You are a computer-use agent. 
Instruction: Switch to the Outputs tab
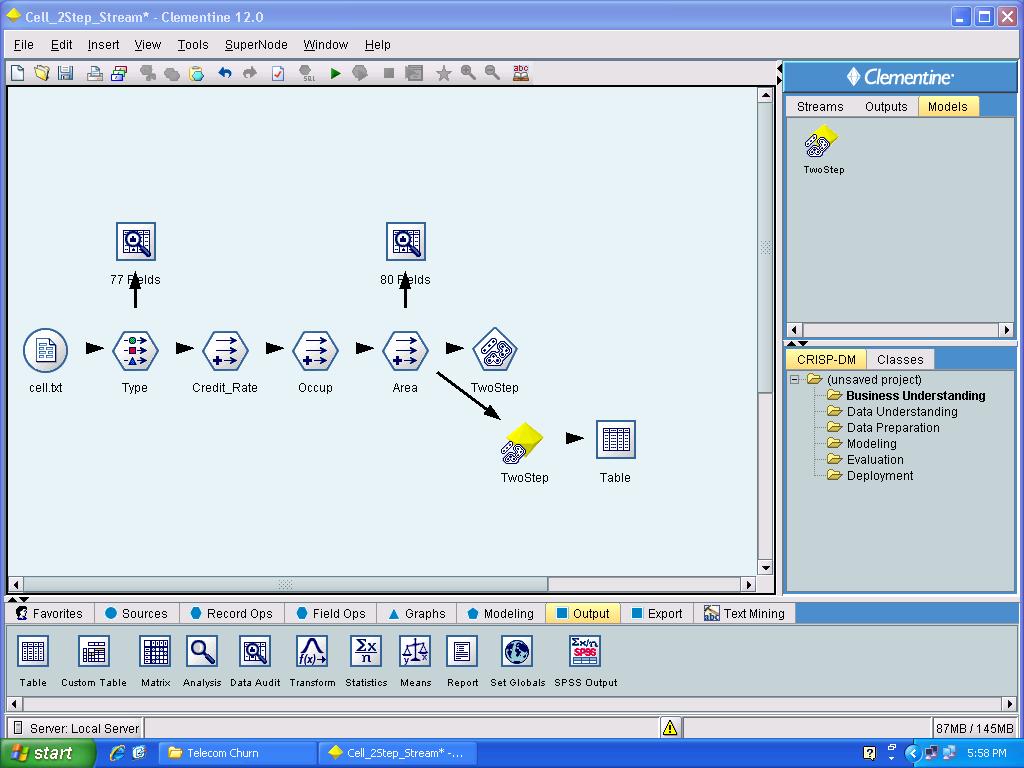coord(886,106)
